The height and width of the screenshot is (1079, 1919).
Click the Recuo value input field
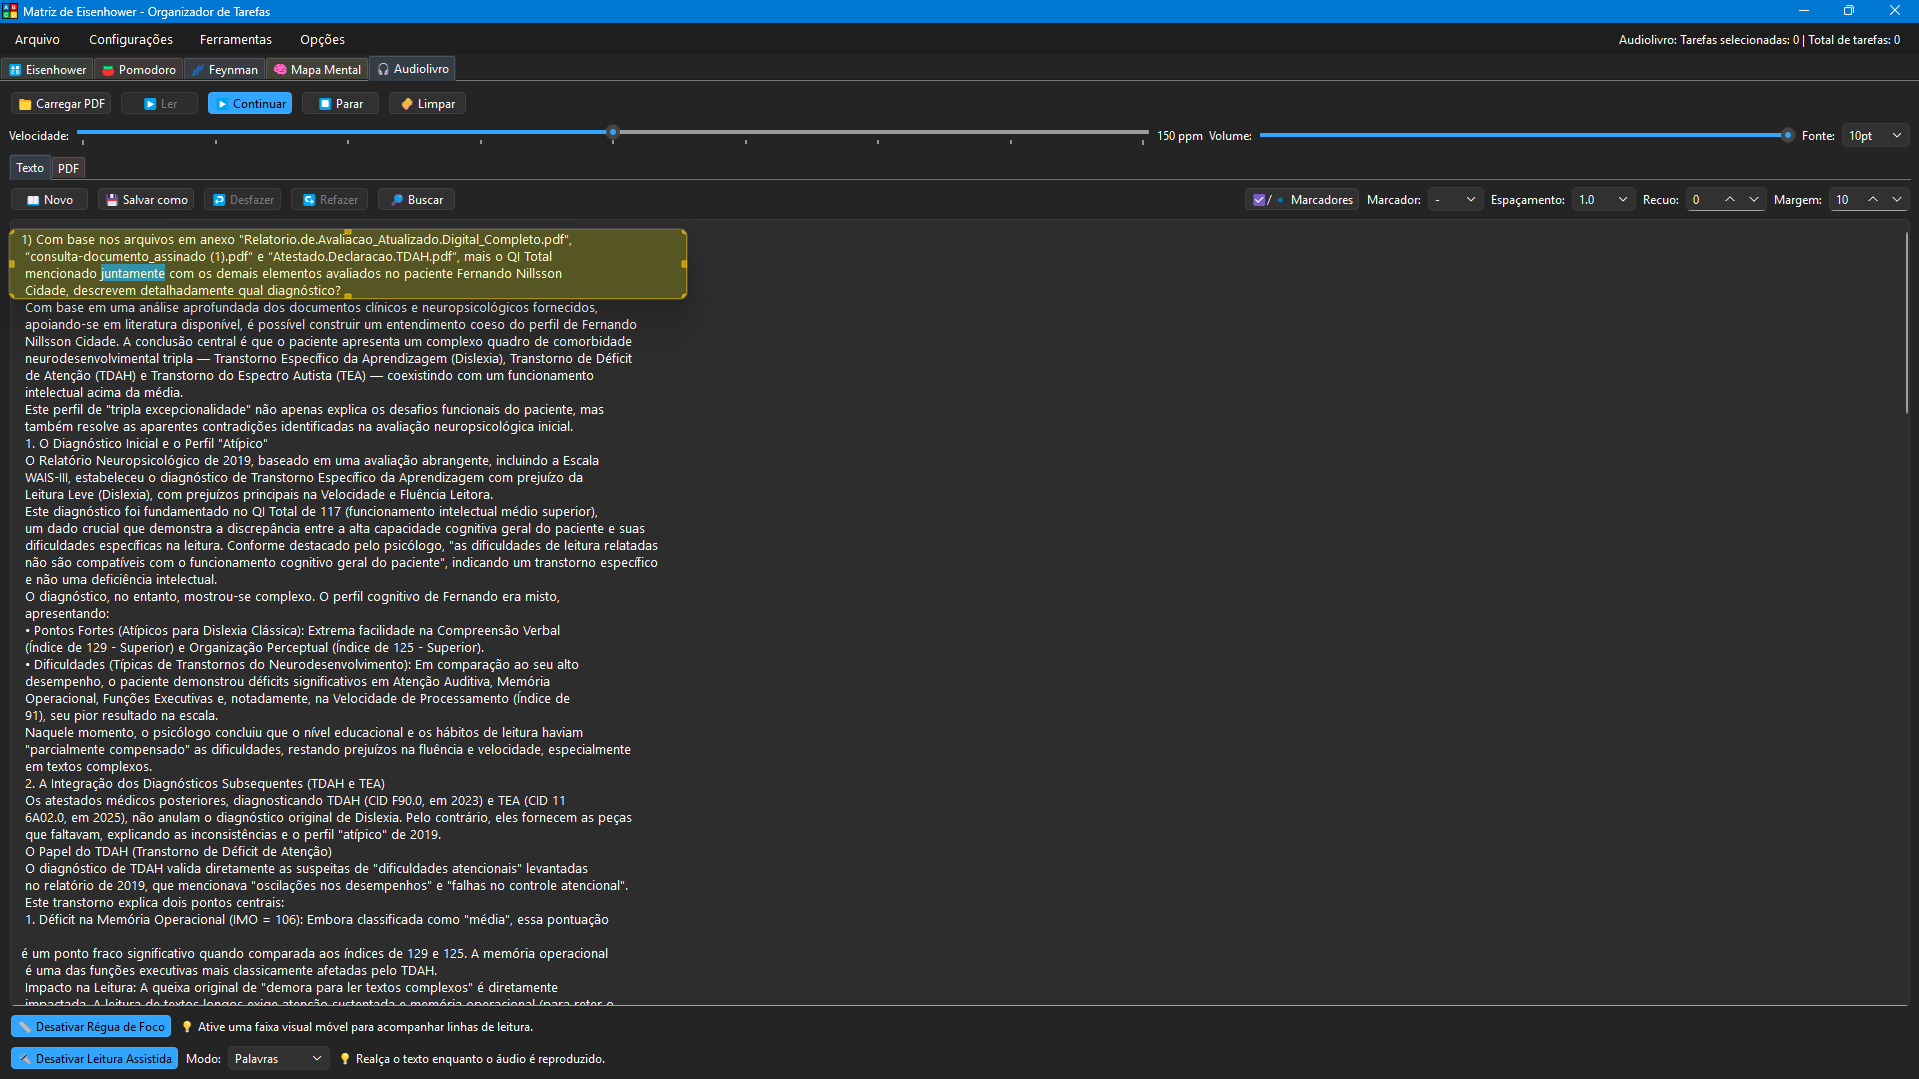point(1702,200)
